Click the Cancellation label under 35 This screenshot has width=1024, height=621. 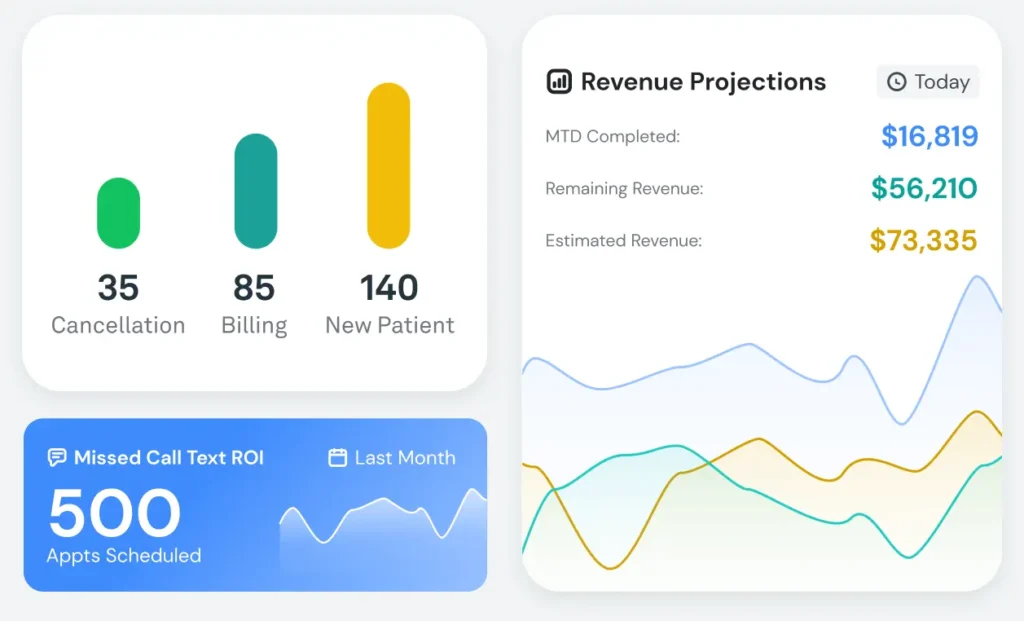(x=118, y=325)
